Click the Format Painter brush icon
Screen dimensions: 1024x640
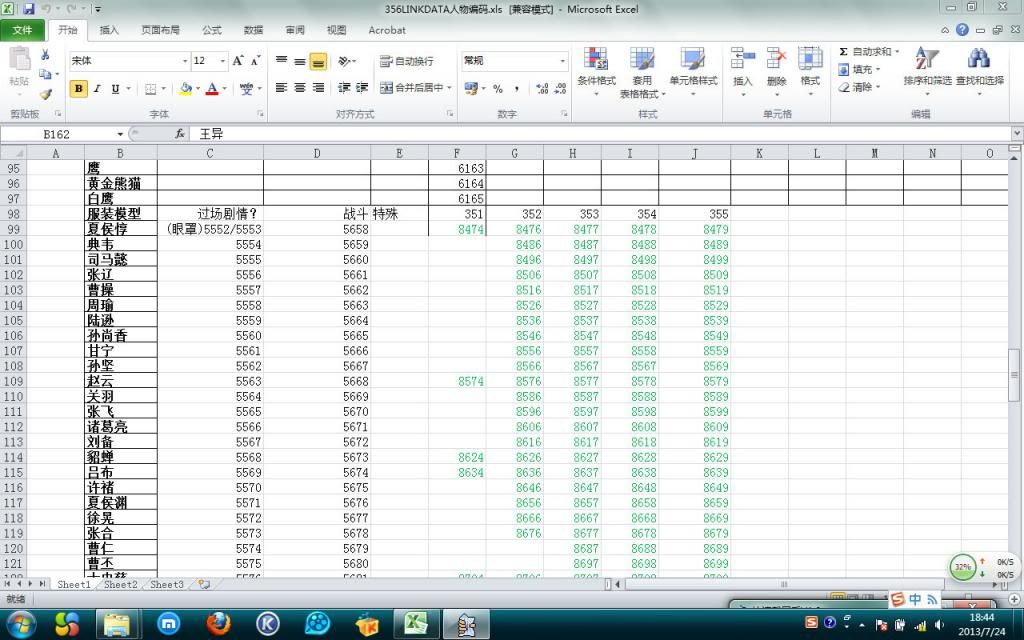pos(45,93)
